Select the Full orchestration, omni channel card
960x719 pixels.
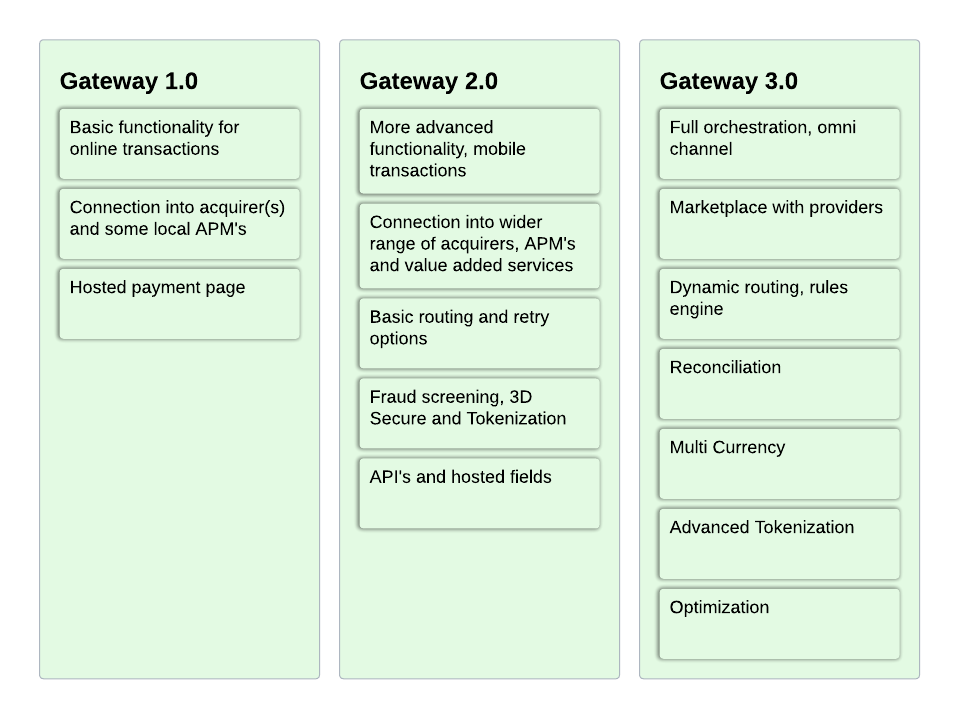779,144
